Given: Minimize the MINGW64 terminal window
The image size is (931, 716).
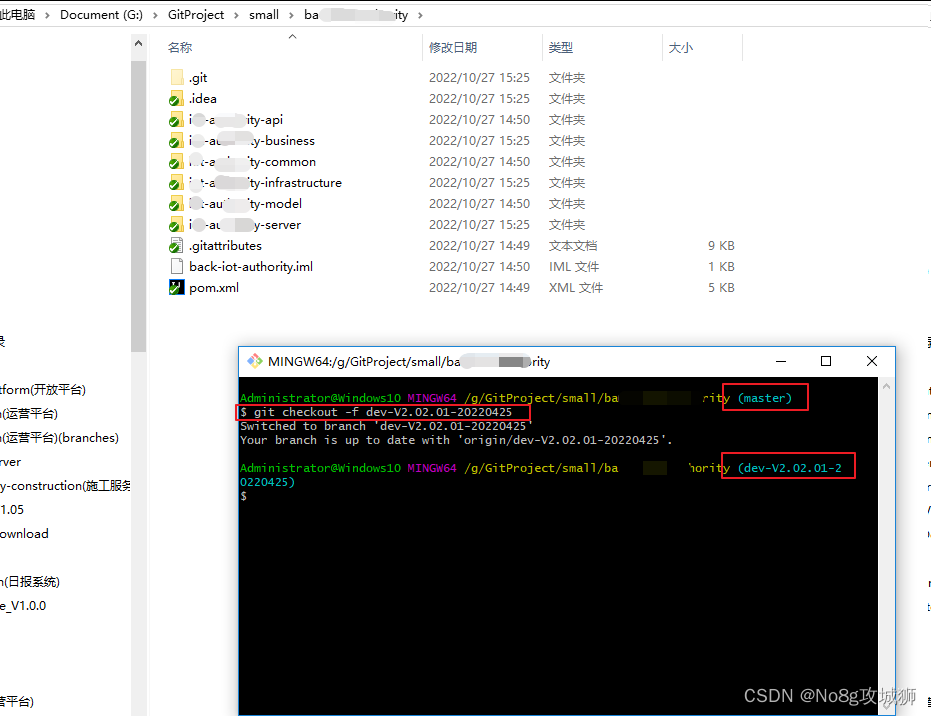Looking at the screenshot, I should tap(781, 361).
